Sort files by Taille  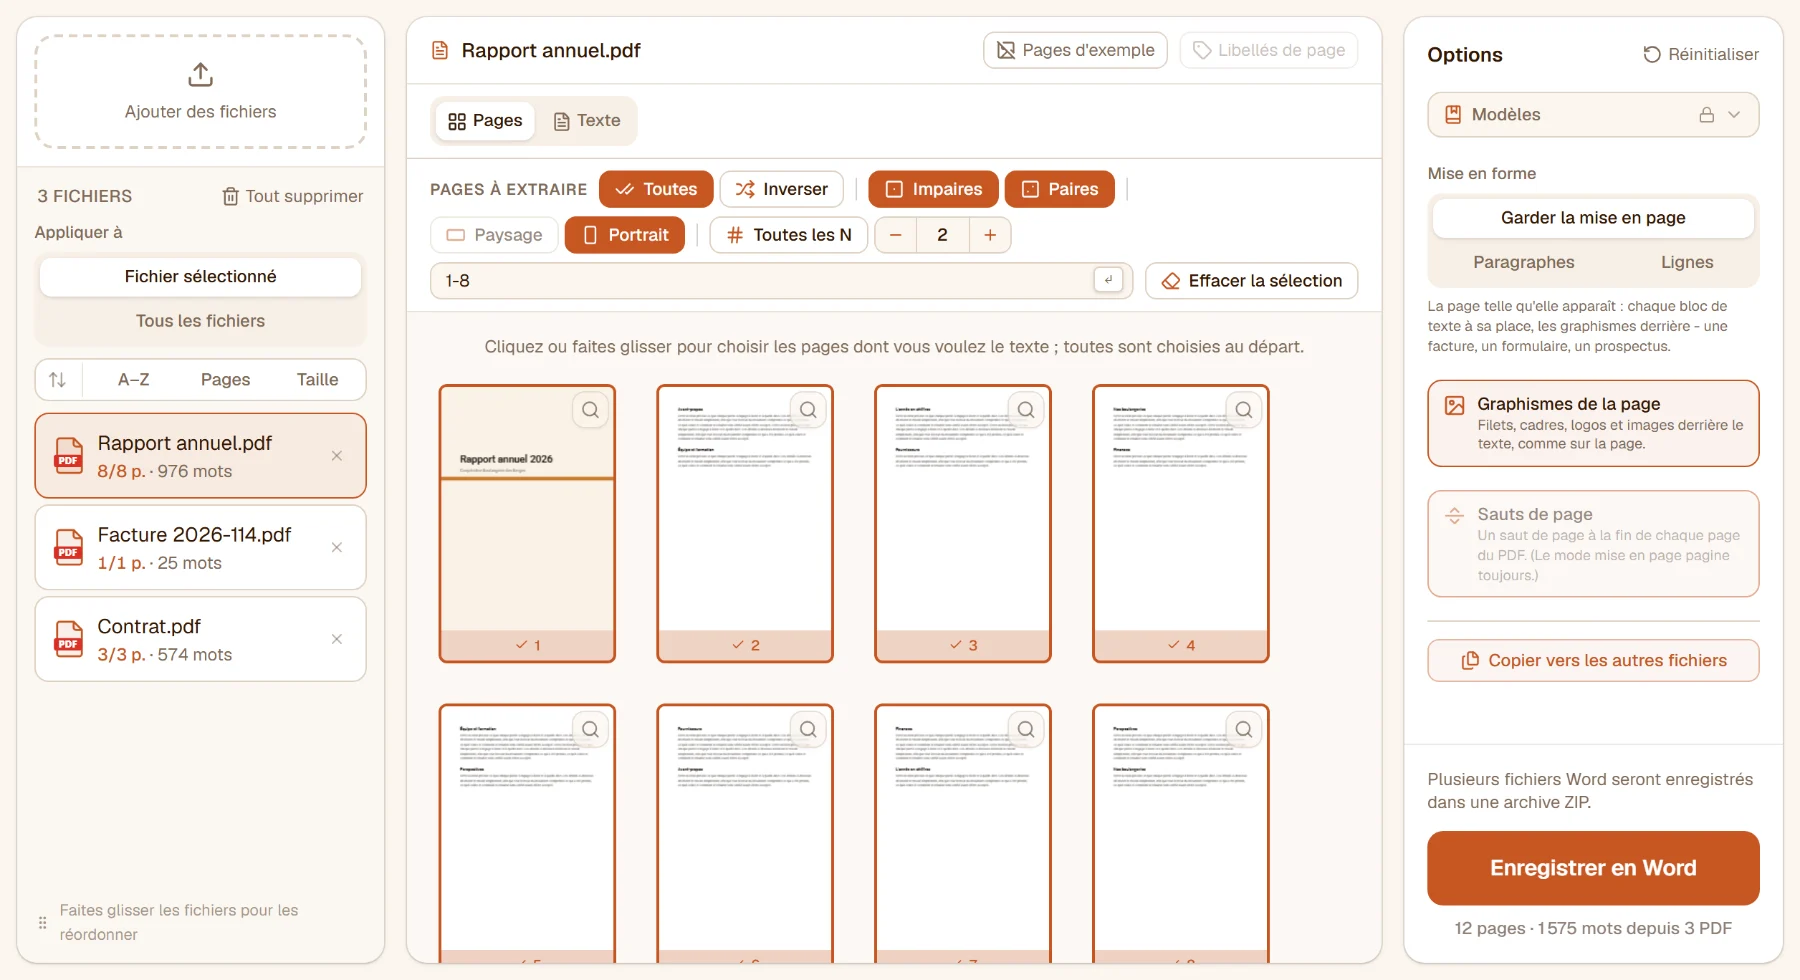tap(318, 380)
